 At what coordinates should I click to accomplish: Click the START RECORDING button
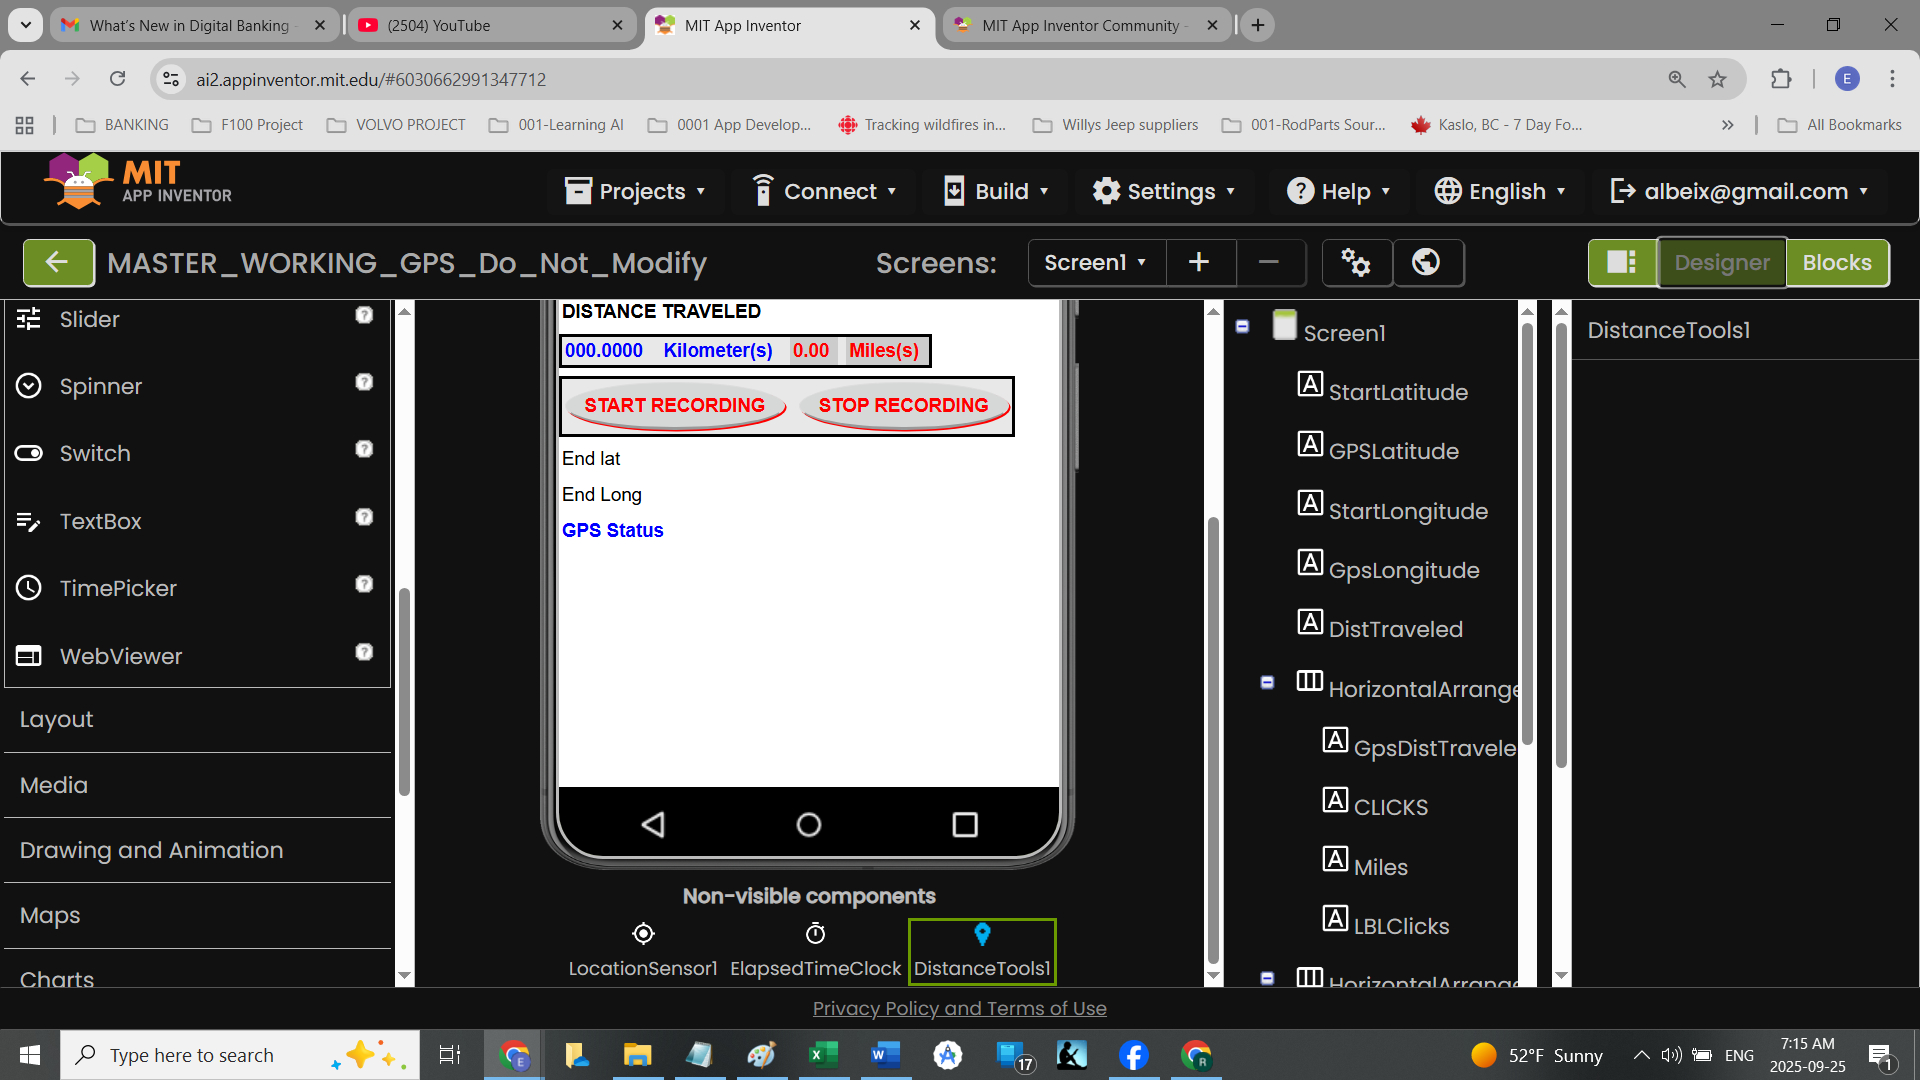click(675, 405)
